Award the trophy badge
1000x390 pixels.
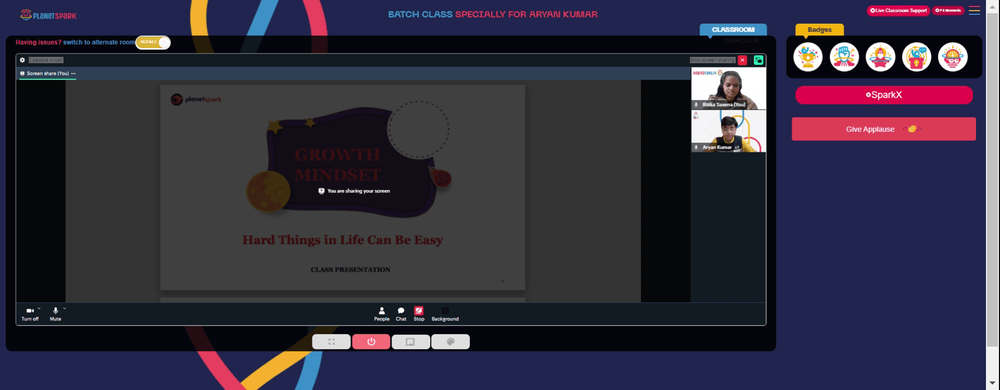pos(807,57)
